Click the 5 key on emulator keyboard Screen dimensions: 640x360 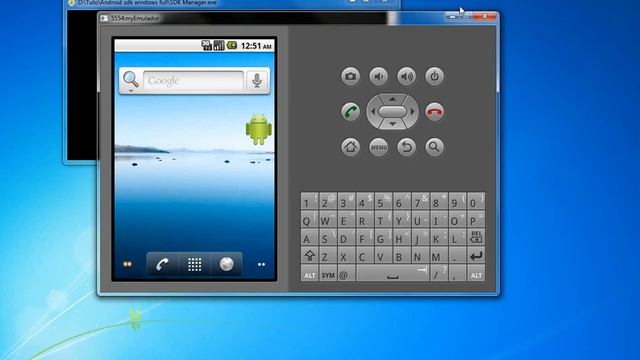[x=383, y=202]
